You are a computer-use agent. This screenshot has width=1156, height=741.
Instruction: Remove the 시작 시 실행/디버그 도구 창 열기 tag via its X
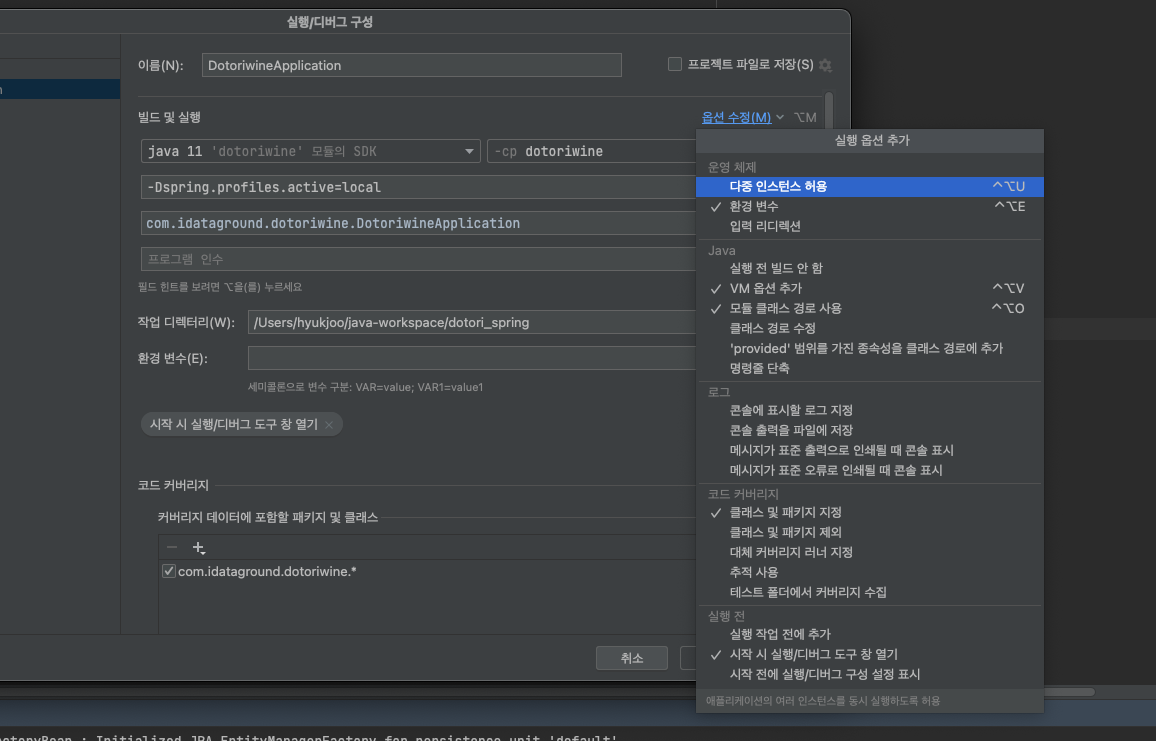(x=330, y=423)
